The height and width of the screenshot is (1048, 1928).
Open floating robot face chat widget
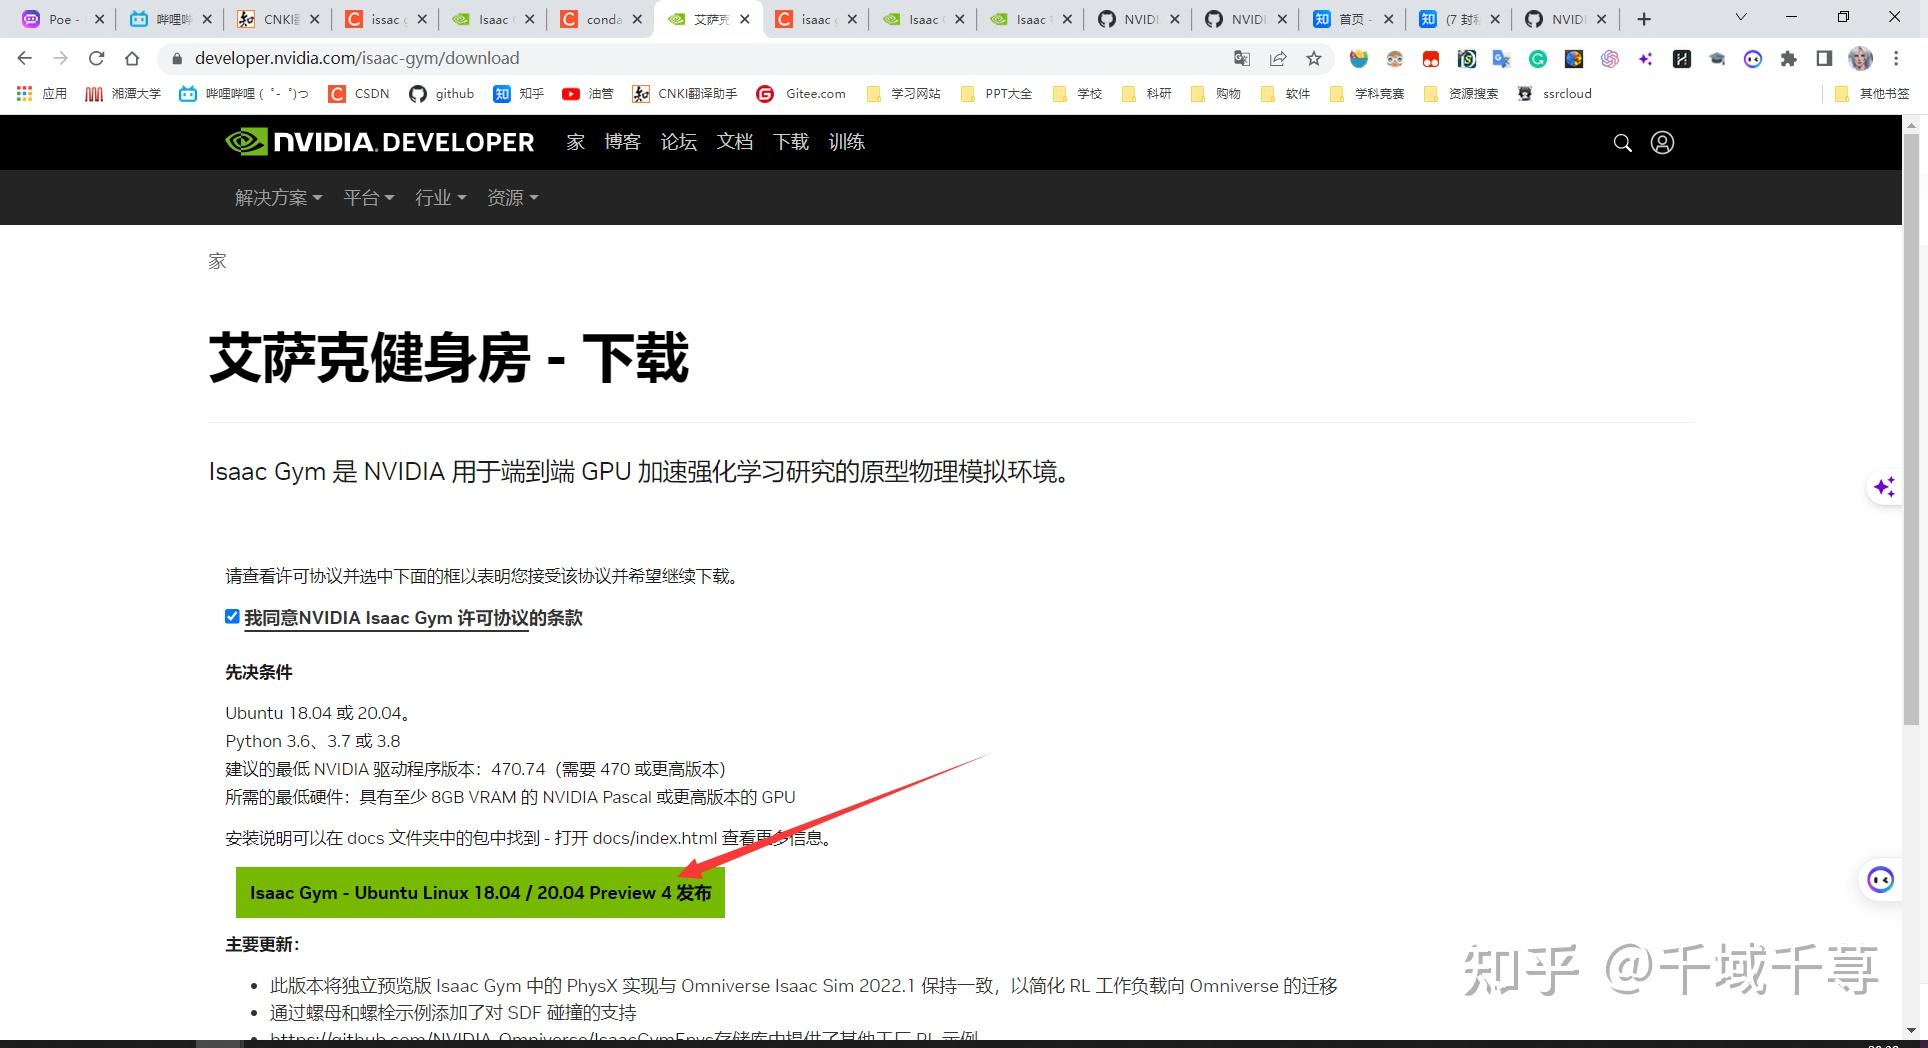[1881, 880]
